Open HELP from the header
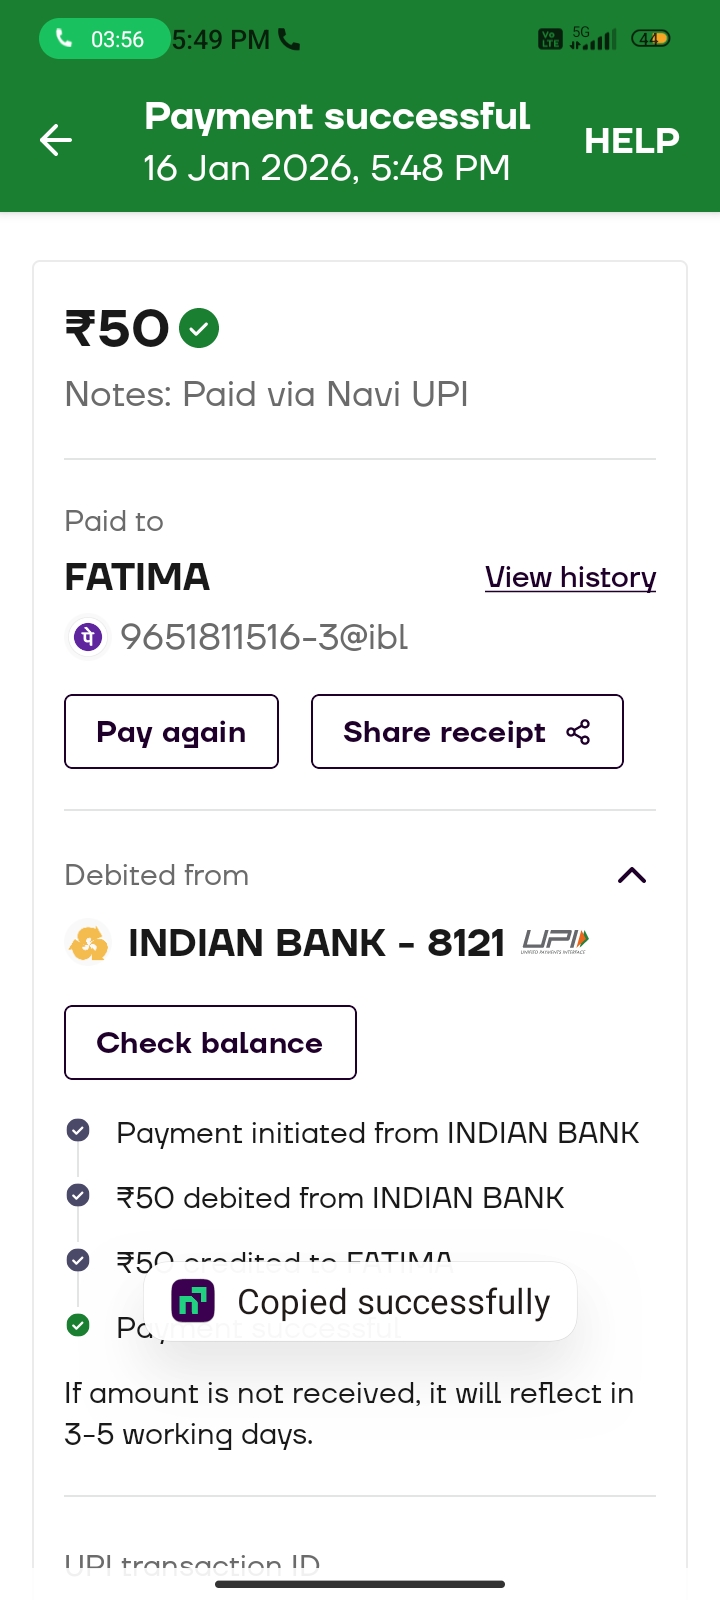720x1600 pixels. [x=631, y=141]
